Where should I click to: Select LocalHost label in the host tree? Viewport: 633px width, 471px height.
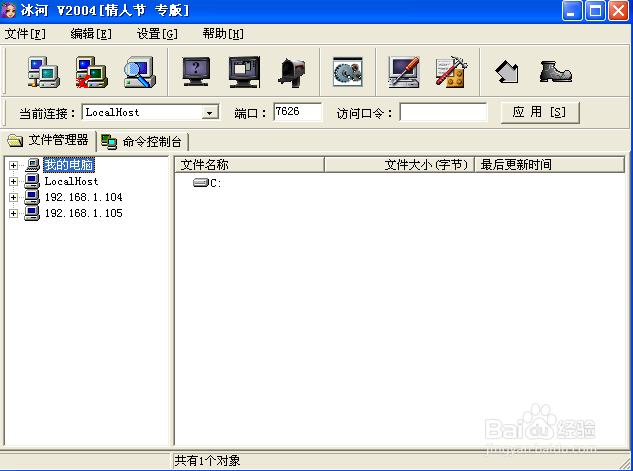(71, 181)
